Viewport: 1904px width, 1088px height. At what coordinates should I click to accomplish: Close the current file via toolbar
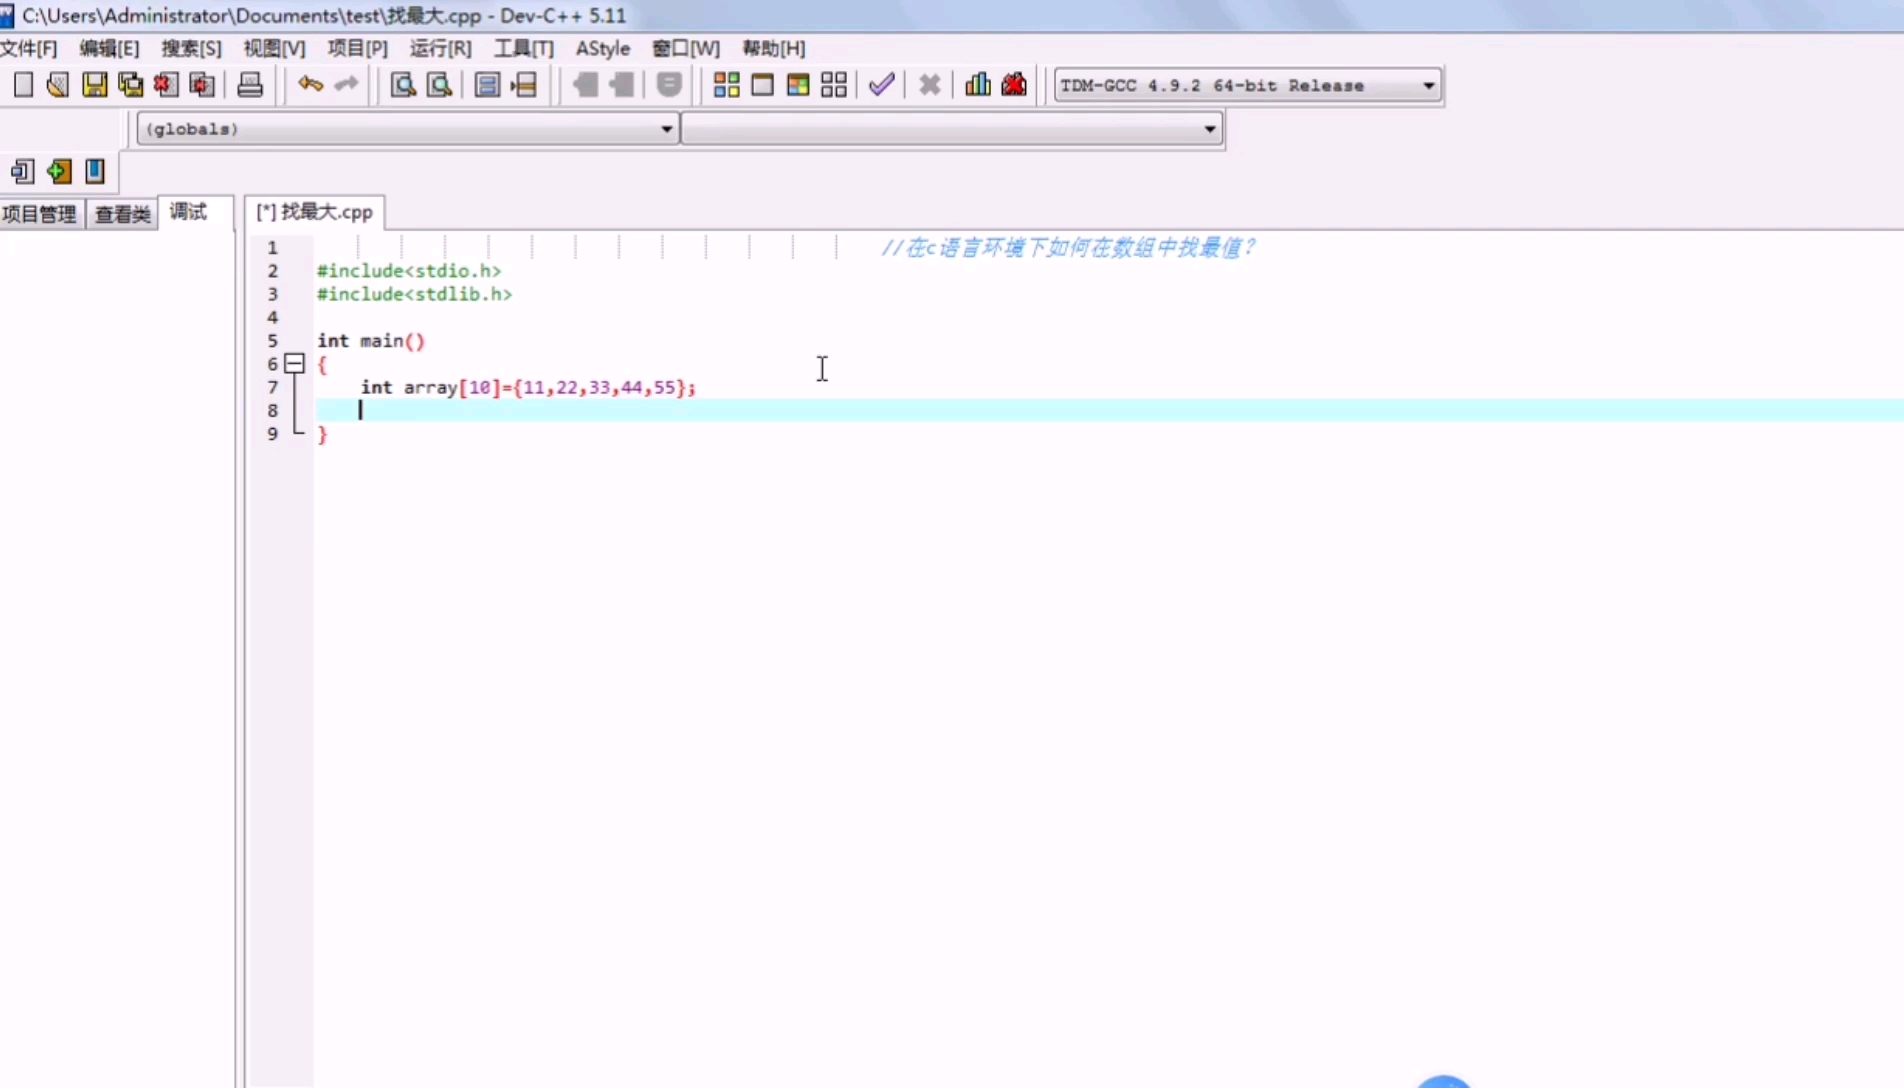166,85
